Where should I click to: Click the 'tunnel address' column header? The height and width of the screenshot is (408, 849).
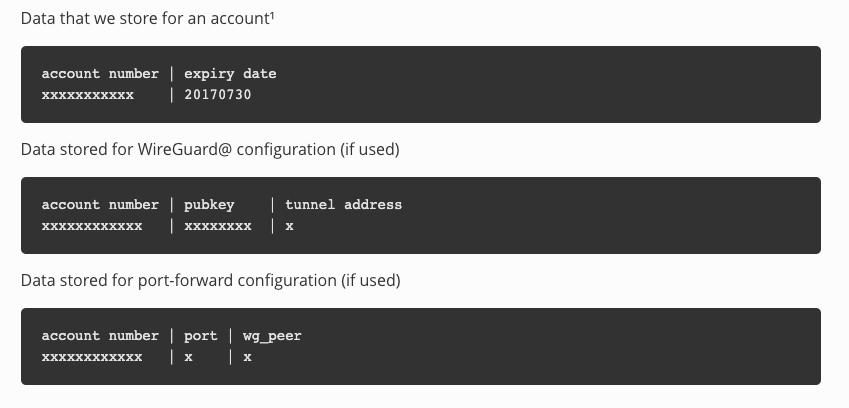tap(343, 205)
